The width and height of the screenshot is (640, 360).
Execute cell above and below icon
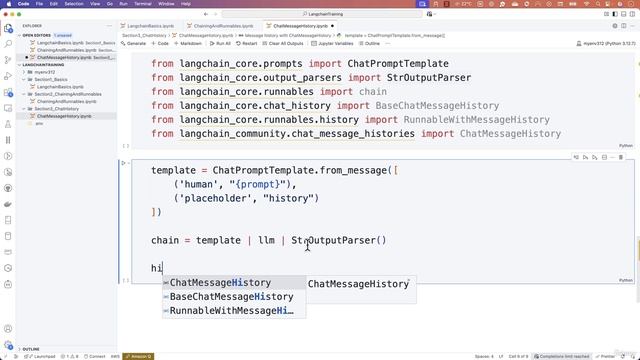(x=585, y=157)
